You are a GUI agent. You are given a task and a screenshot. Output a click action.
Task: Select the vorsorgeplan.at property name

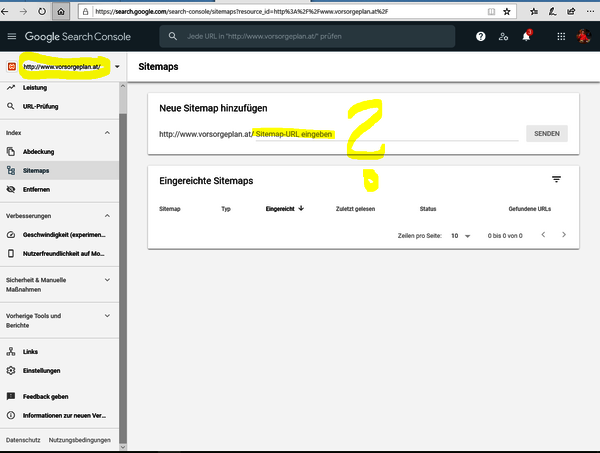tap(62, 67)
